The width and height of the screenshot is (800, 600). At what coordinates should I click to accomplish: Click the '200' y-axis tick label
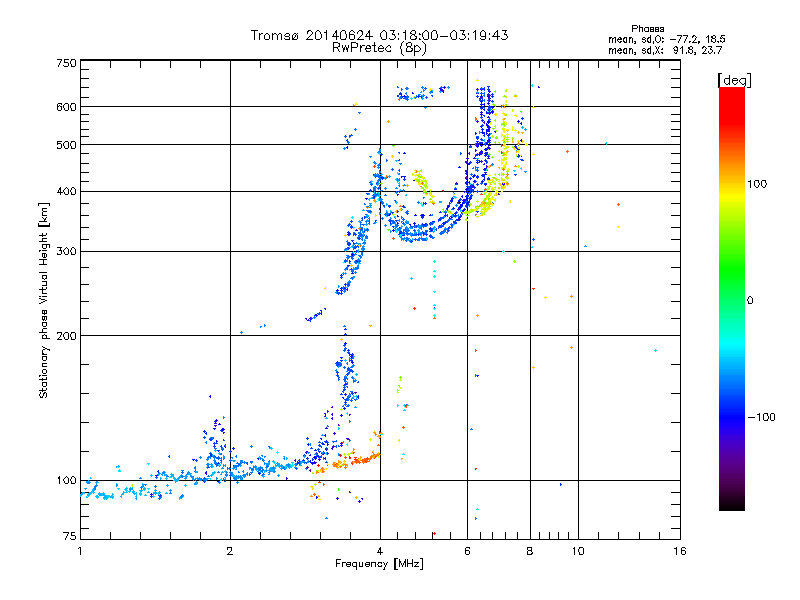point(66,336)
